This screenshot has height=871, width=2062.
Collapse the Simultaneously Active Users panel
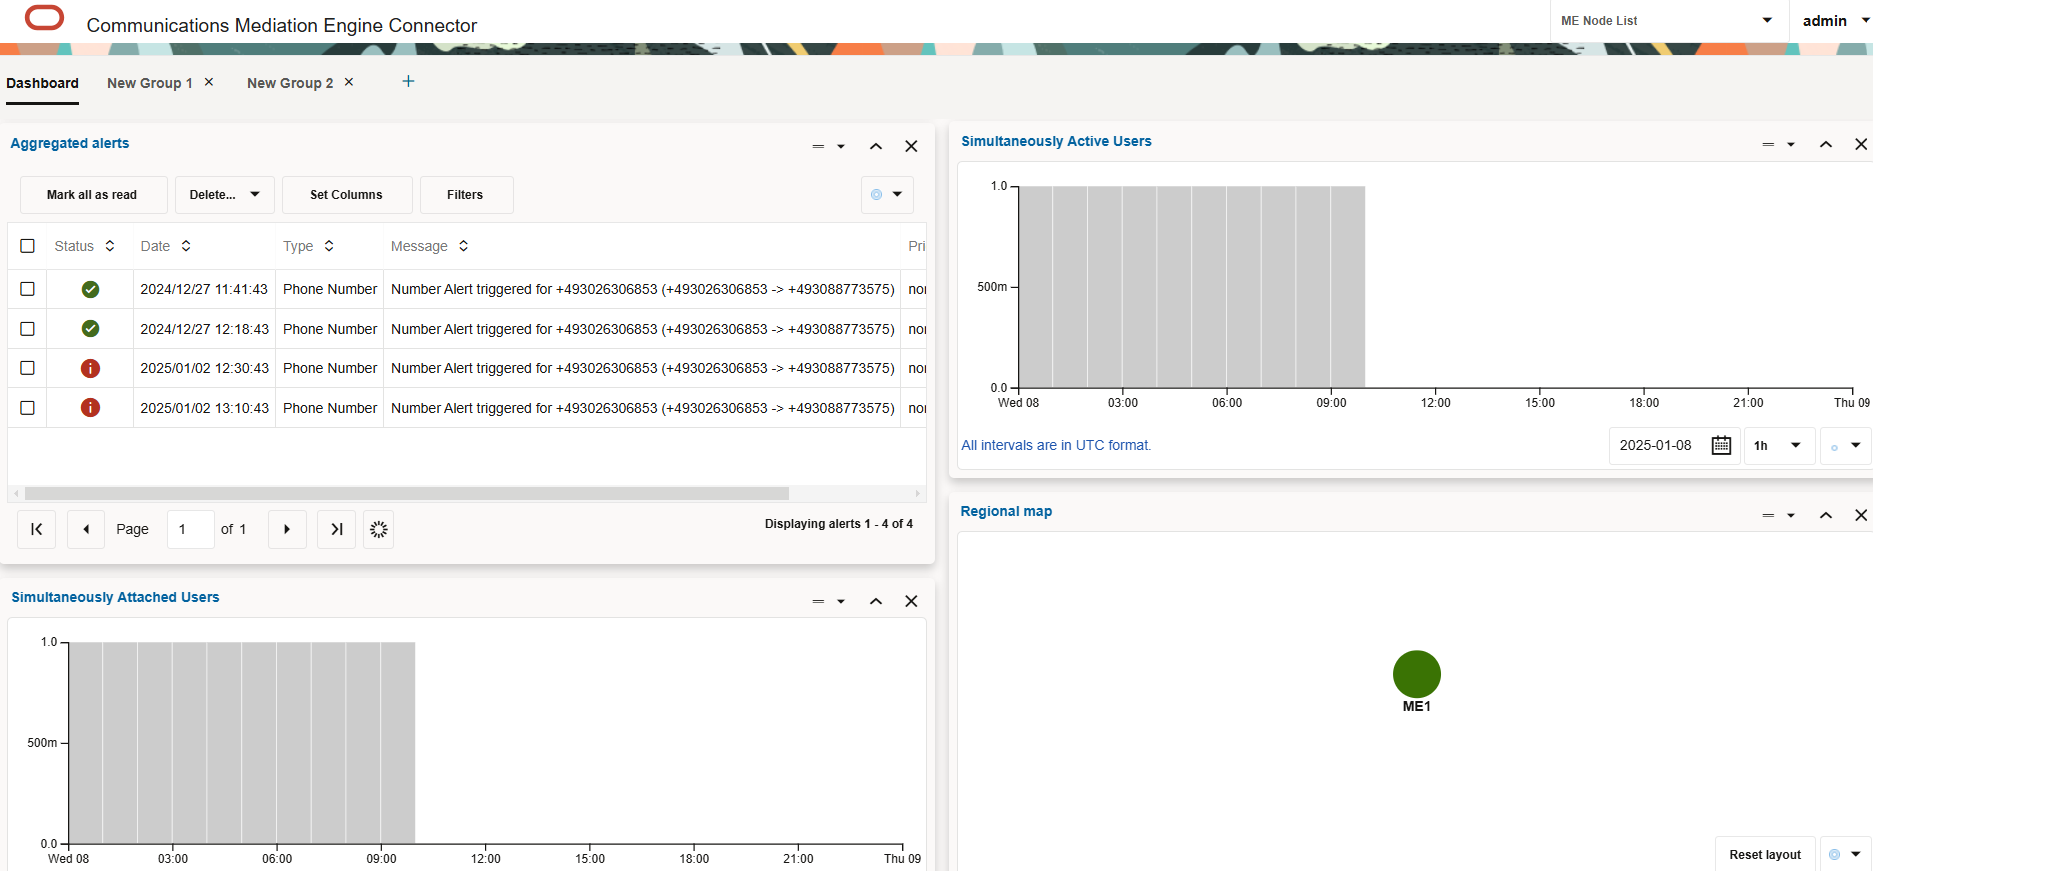1826,144
